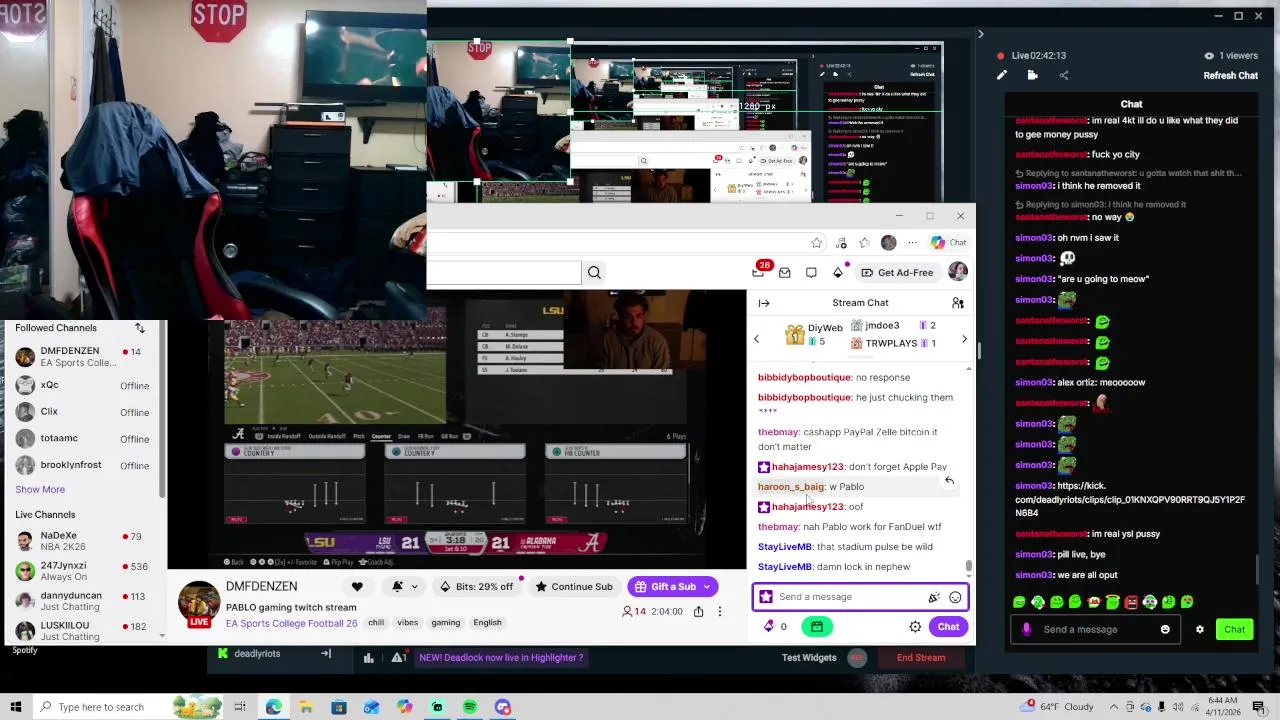
Task: Collapse Stream Chat with the arrow icon
Action: (764, 303)
